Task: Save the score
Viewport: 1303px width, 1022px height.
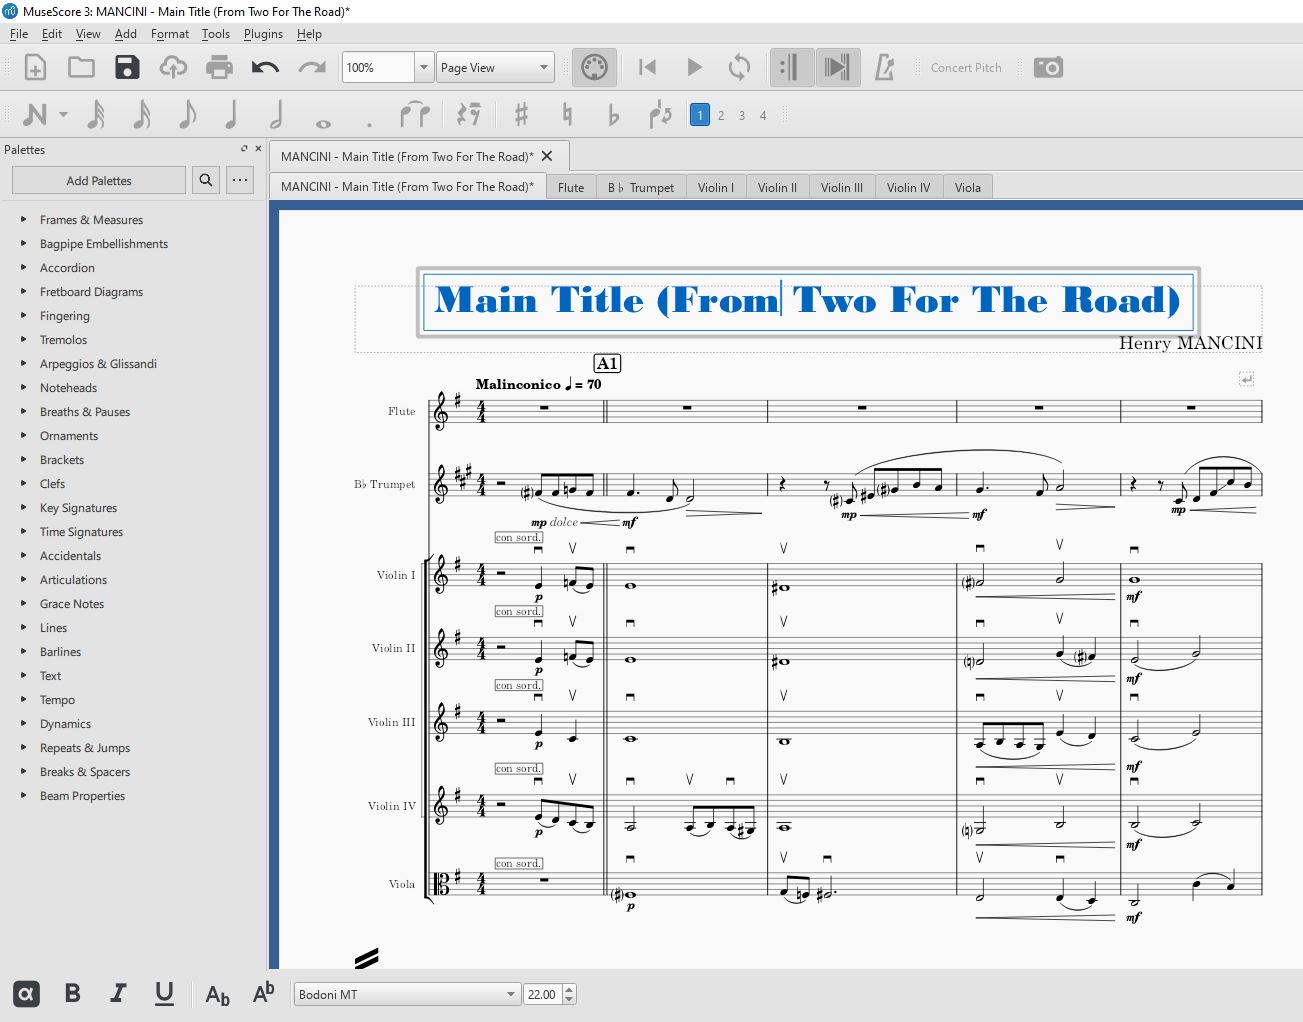Action: (127, 67)
